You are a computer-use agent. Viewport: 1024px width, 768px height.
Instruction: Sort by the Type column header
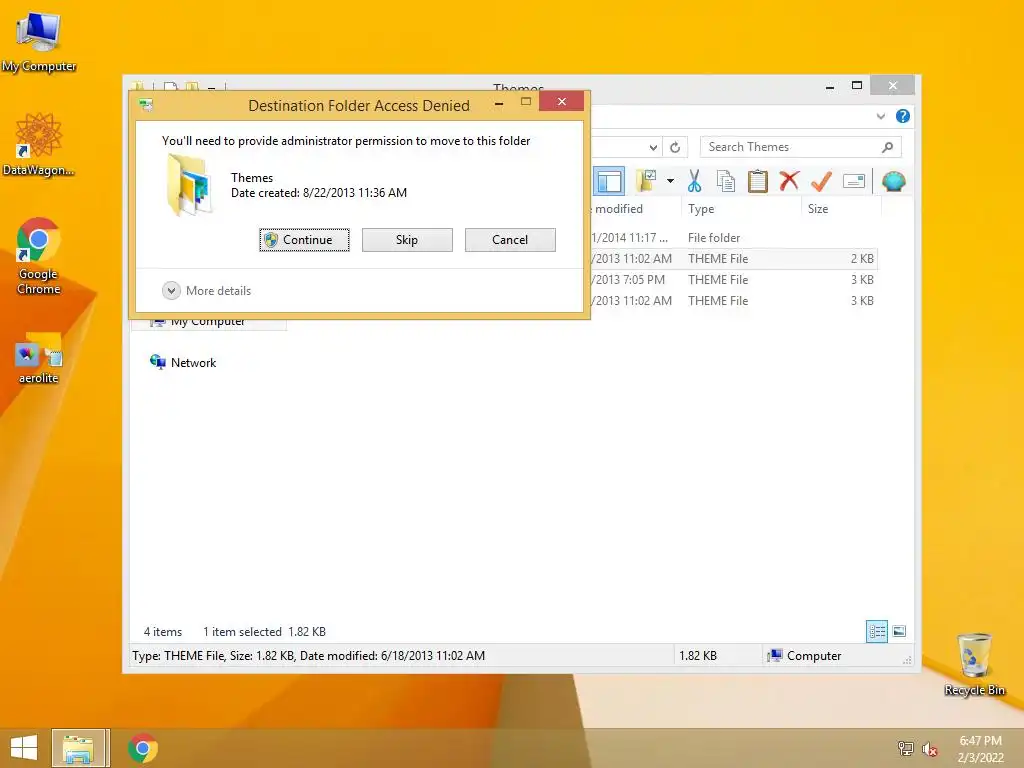[x=741, y=209]
